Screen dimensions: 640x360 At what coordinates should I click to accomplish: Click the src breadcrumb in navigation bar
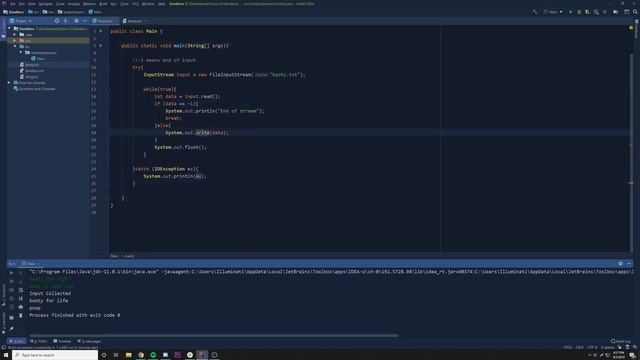click(x=34, y=12)
